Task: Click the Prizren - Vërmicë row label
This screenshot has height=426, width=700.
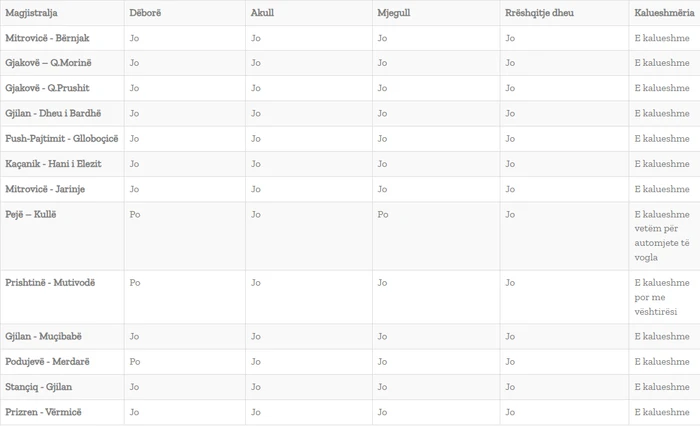Action: coord(43,411)
